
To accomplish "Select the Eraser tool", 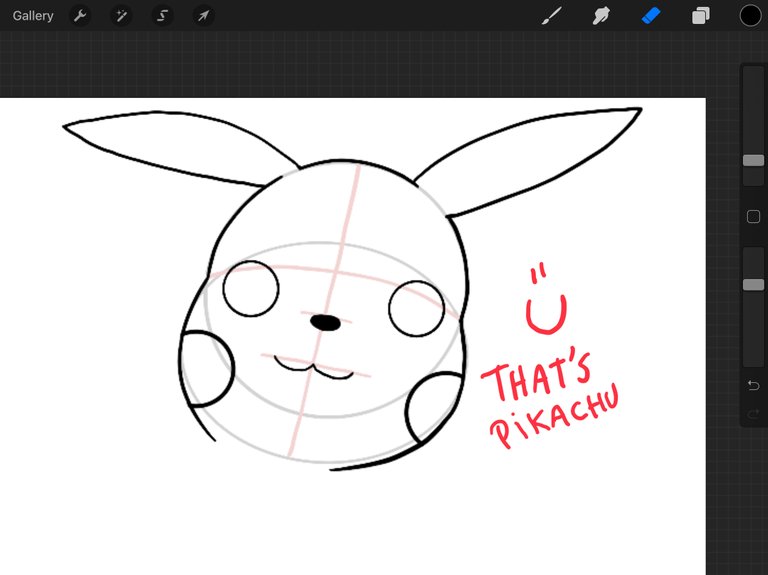I will (651, 16).
